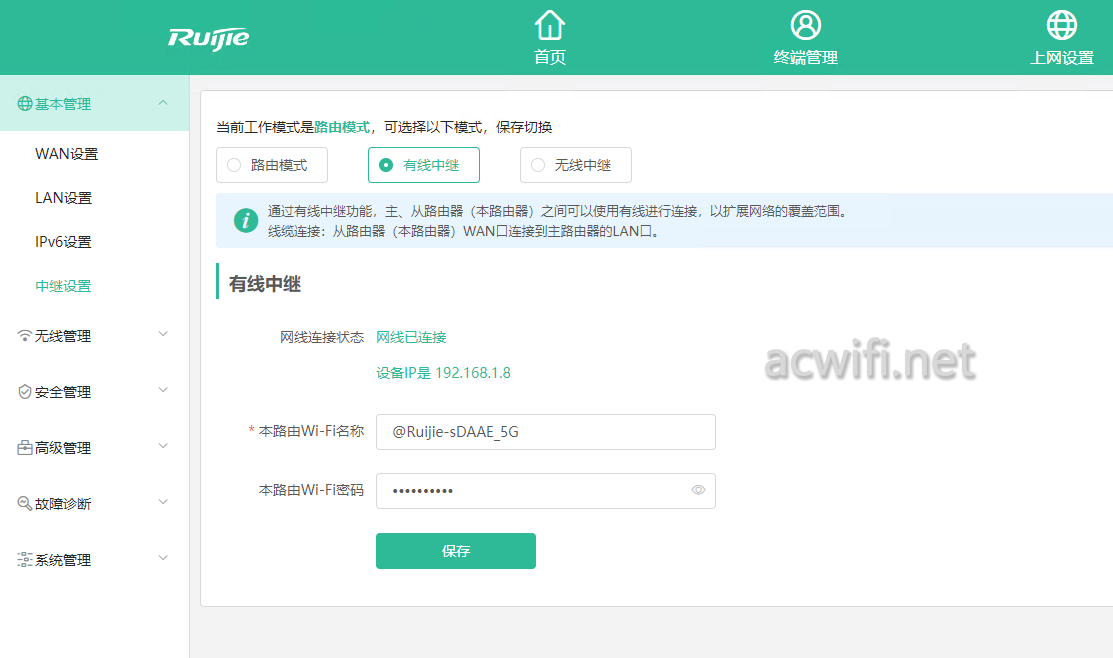Select the 有线中继 radio option
1113x658 pixels.
tap(424, 165)
